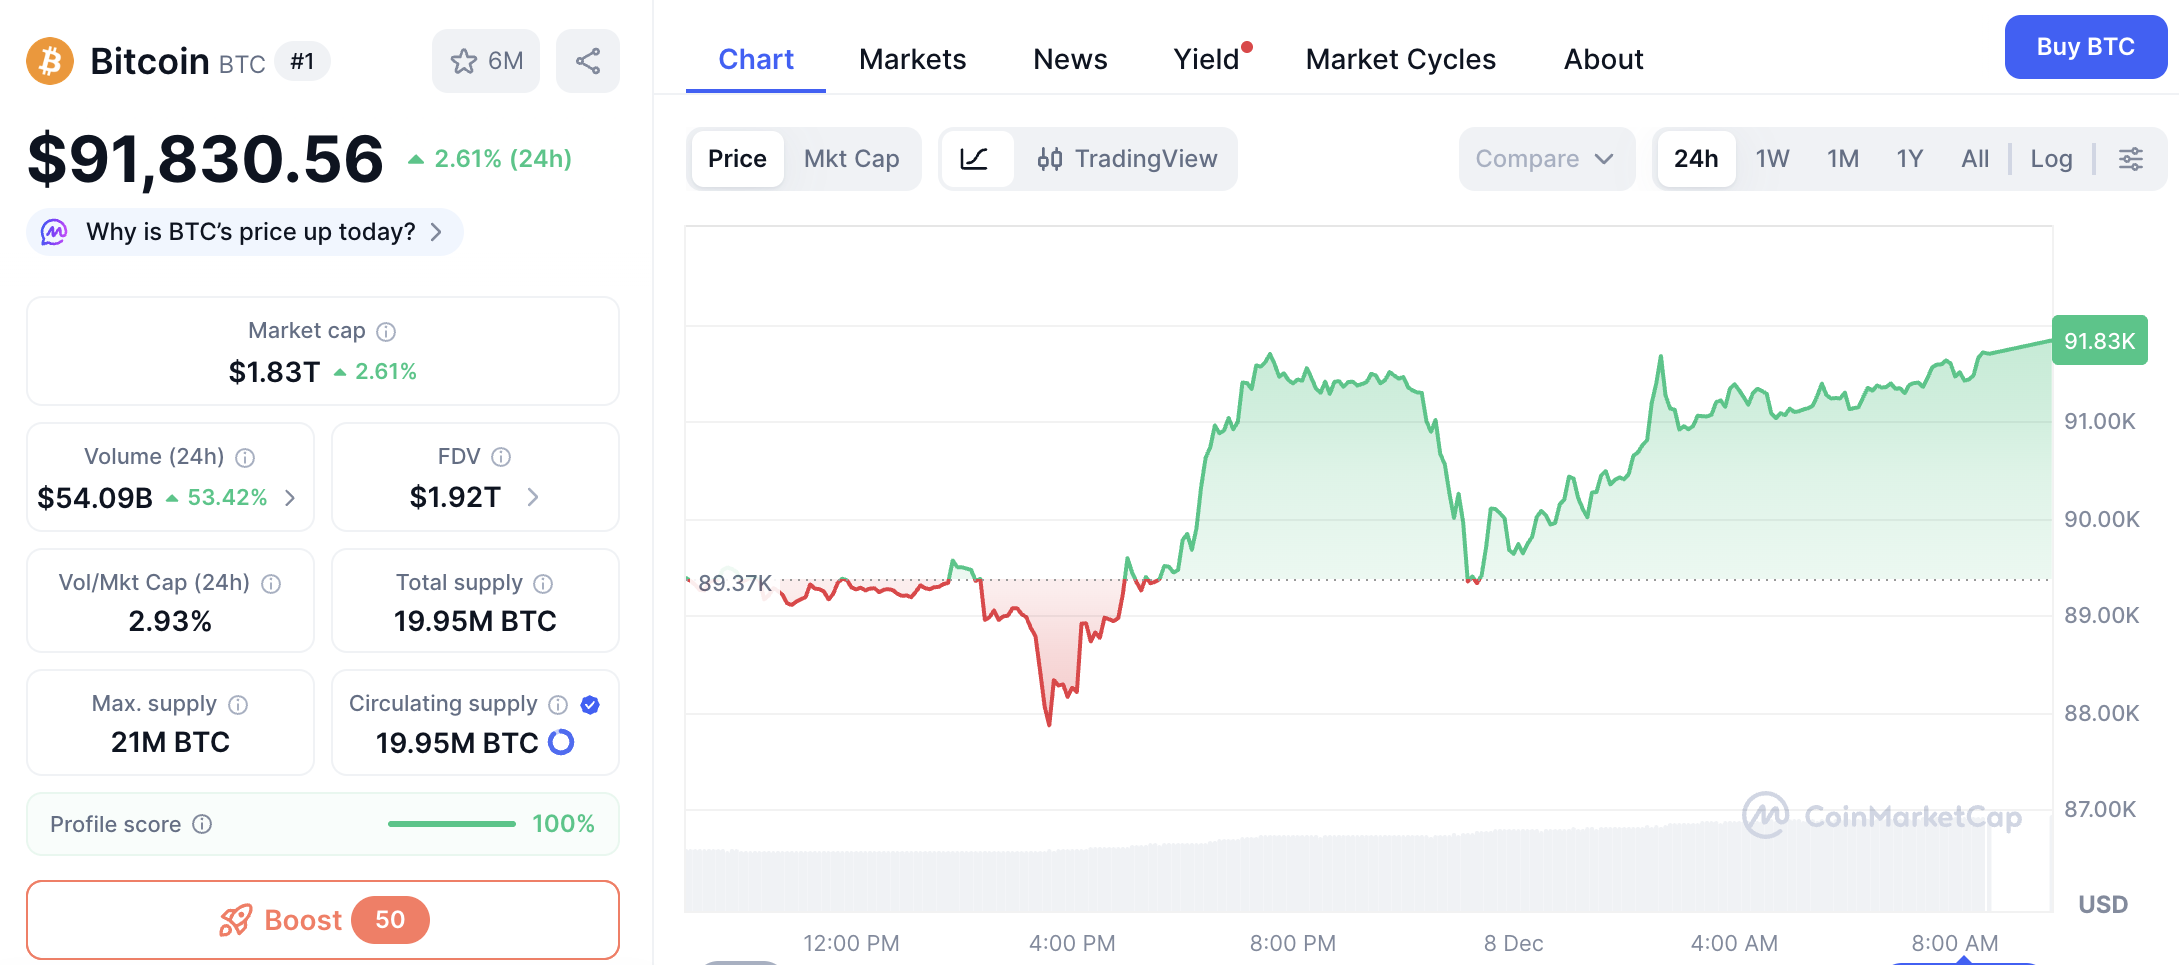Select the line chart icon
The width and height of the screenshot is (2179, 965).
[x=977, y=158]
